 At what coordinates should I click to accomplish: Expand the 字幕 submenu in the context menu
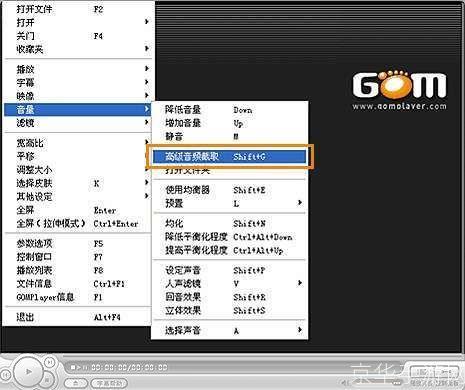pyautogui.click(x=77, y=82)
